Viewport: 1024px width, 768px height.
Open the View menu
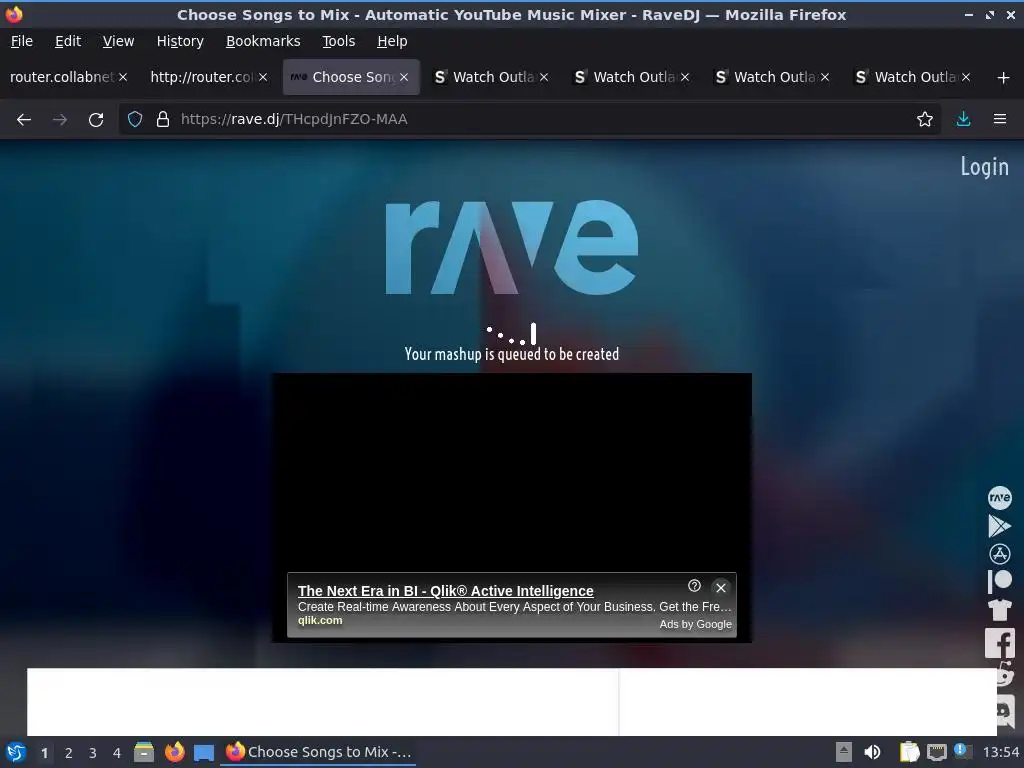pos(118,41)
